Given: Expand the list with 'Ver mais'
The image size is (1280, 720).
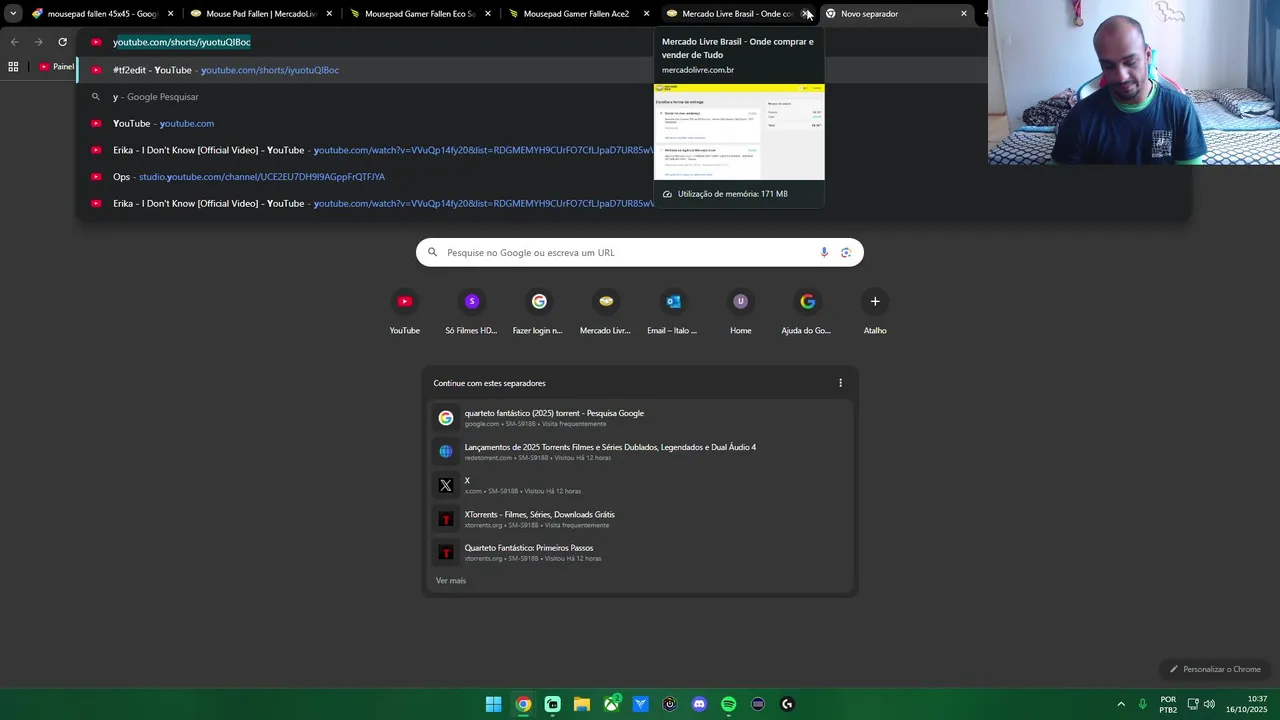Looking at the screenshot, I should click(451, 581).
